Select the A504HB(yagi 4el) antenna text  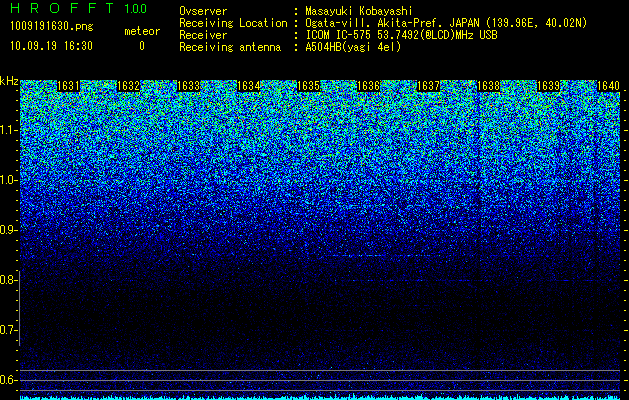[353, 47]
